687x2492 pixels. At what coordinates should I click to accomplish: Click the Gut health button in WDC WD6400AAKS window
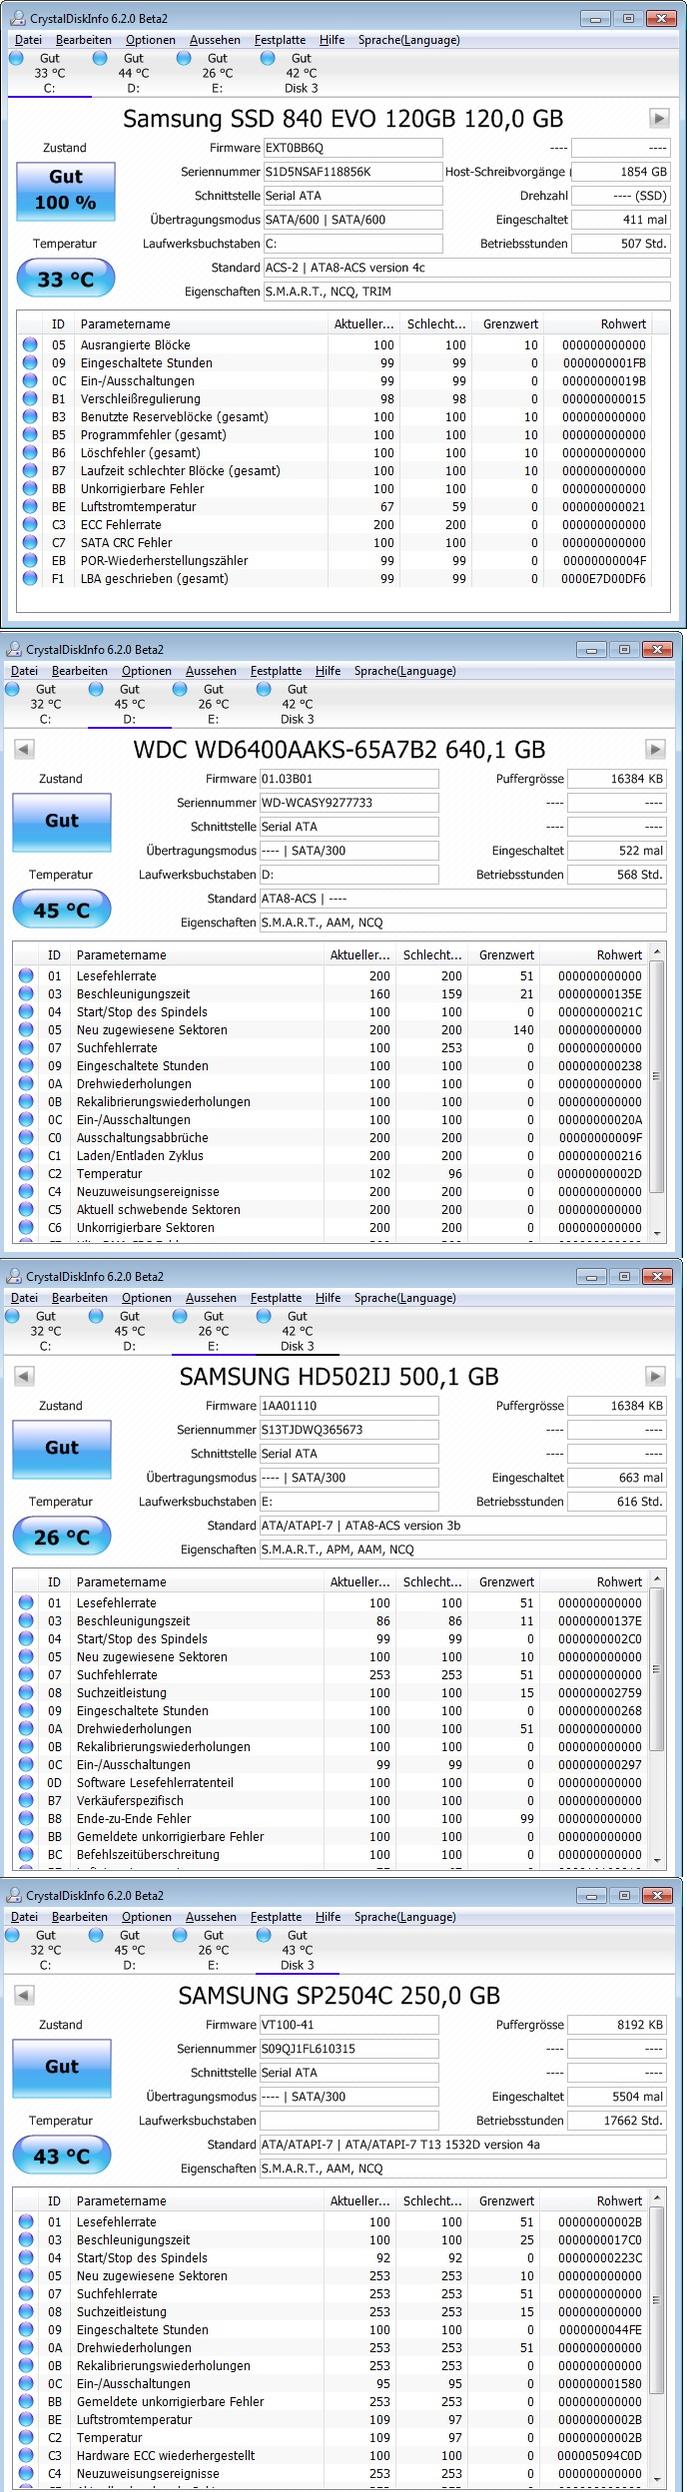62,821
